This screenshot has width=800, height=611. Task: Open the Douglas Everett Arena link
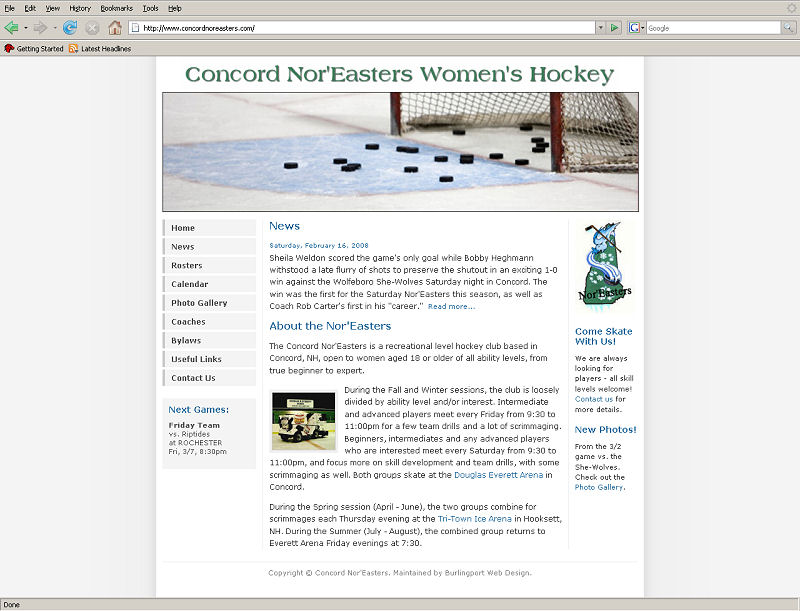[x=498, y=475]
